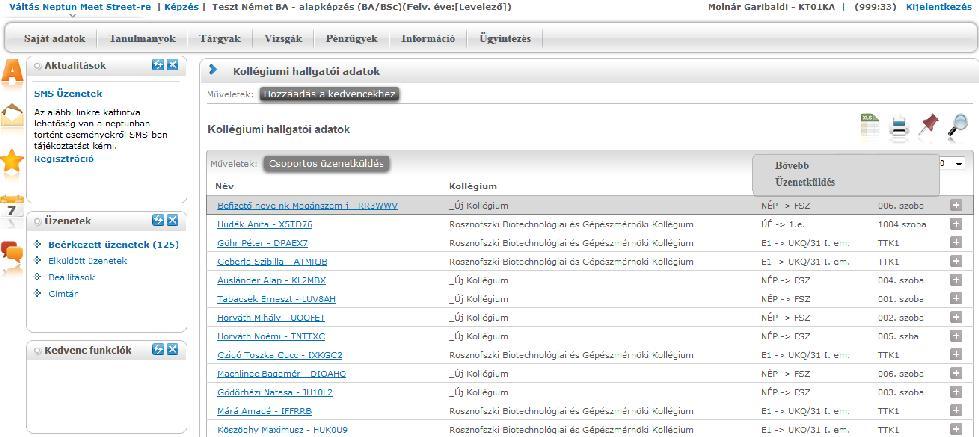Open plus menu for Tabacsek Erneszt row
The image size is (979, 437).
(955, 299)
